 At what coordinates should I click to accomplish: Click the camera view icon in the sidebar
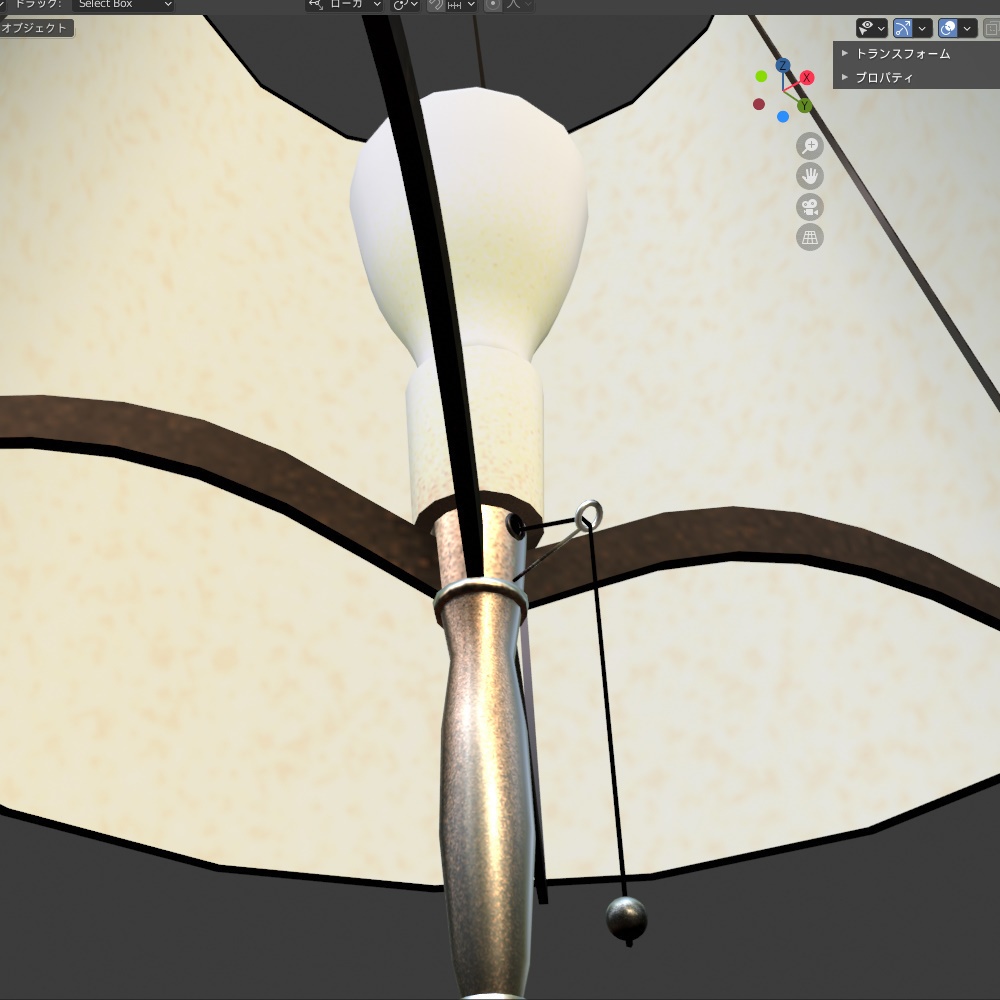point(810,207)
